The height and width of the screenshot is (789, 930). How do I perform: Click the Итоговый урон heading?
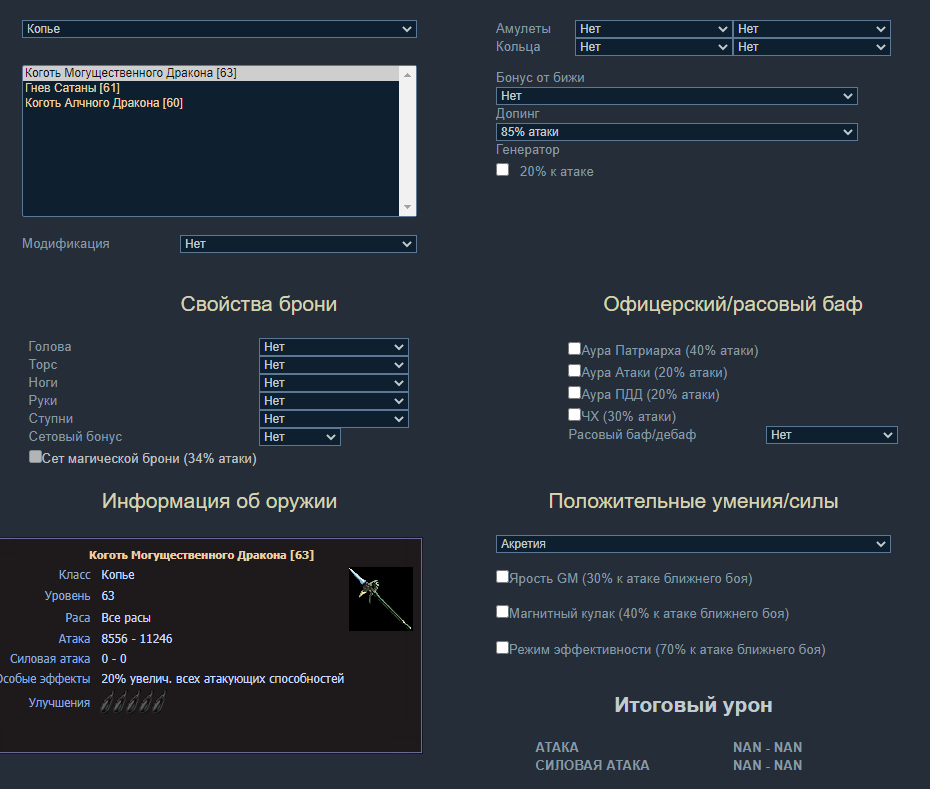[693, 705]
